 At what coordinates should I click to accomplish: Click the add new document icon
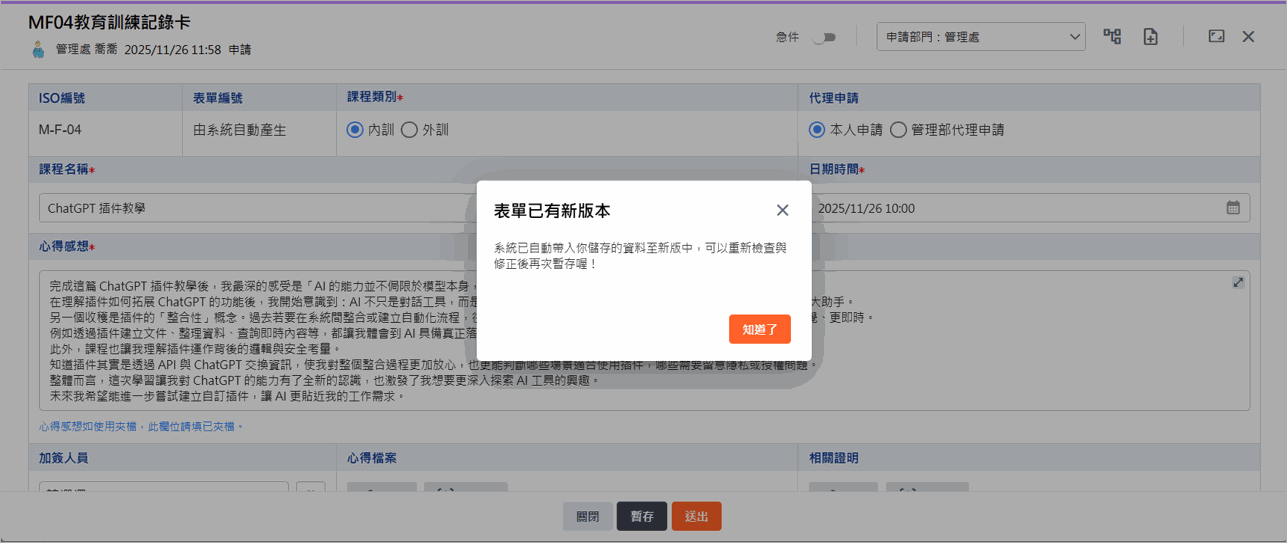click(x=1150, y=37)
